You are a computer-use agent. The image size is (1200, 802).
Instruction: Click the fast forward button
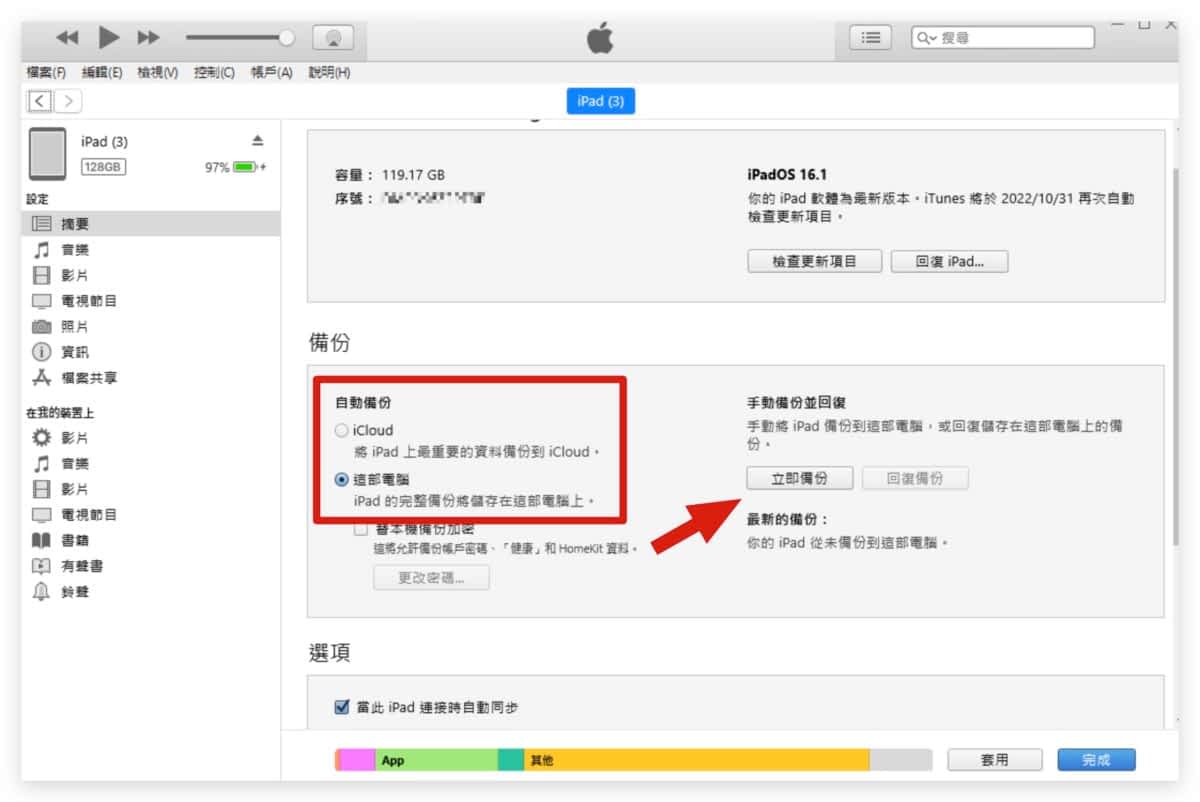148,38
